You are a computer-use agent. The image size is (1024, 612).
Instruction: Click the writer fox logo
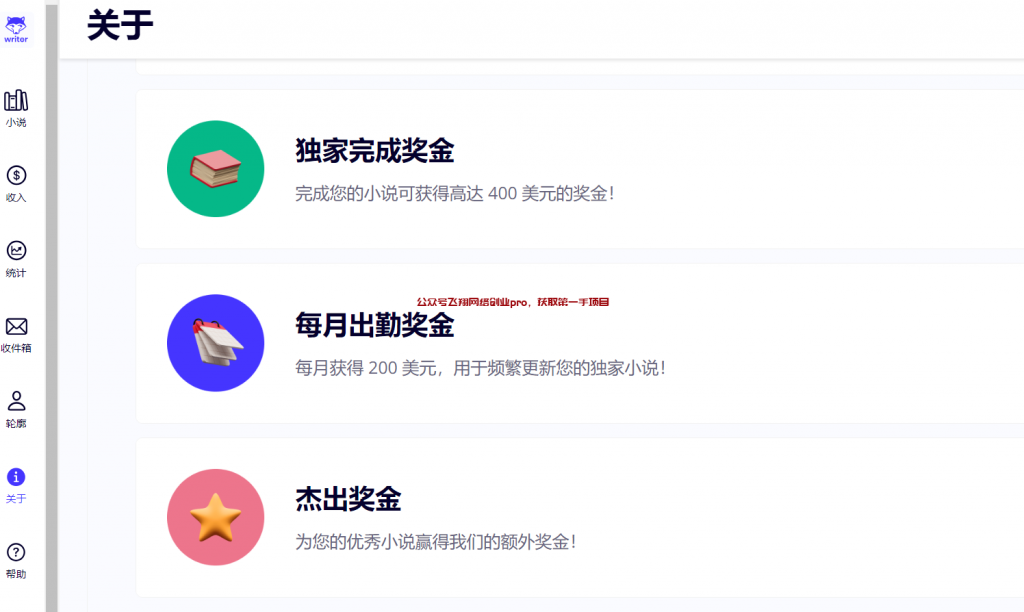[x=16, y=29]
